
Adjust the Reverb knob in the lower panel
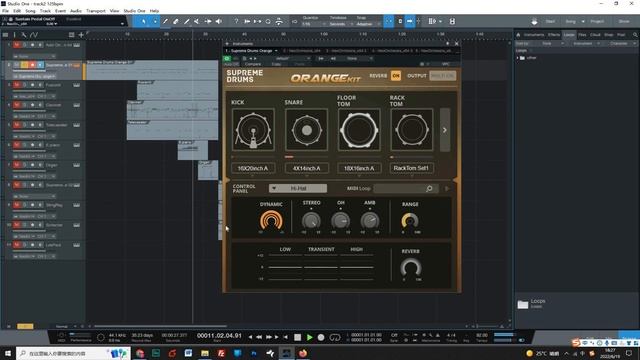coord(411,267)
